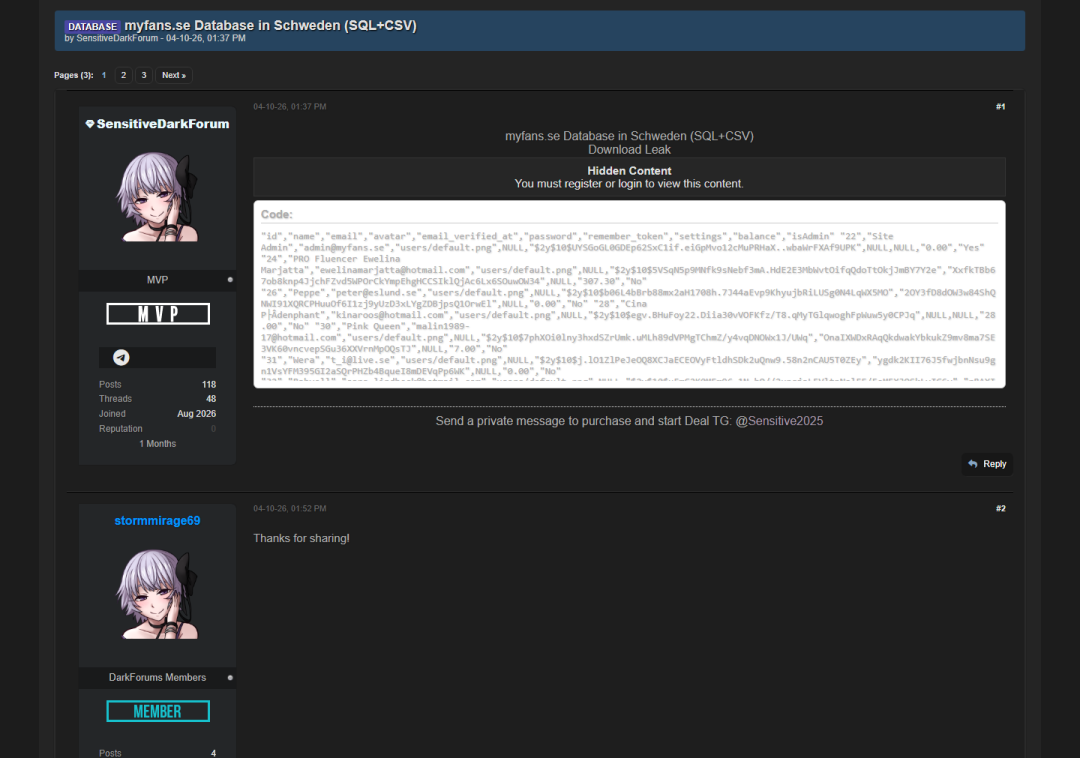This screenshot has height=758, width=1080.
Task: Click the MEMBER rank badge image
Action: 158,711
